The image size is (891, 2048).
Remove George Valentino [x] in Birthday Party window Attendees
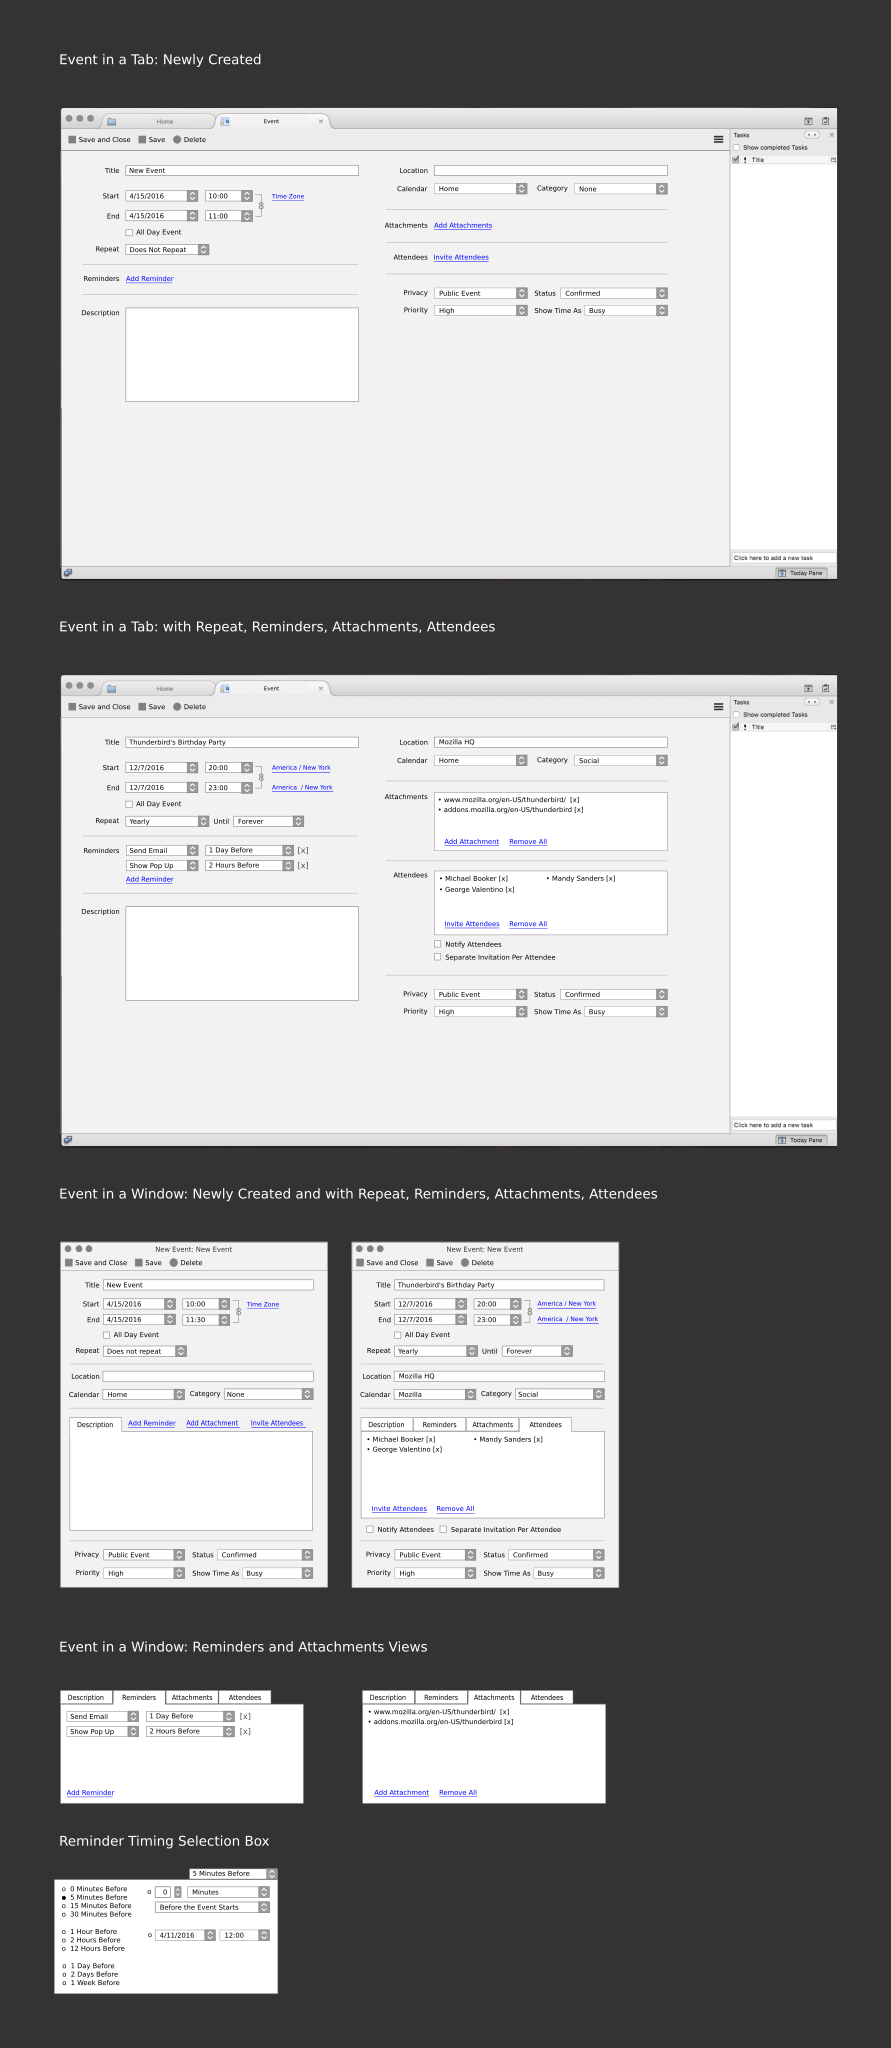[437, 1449]
